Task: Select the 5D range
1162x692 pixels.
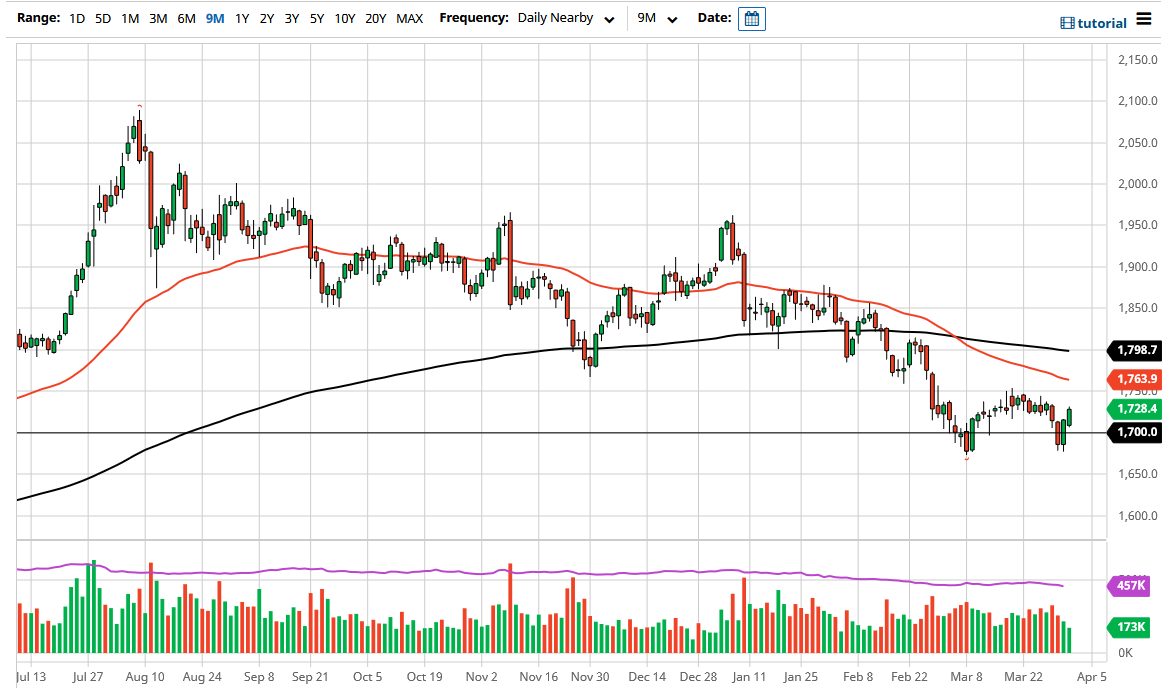Action: (103, 19)
